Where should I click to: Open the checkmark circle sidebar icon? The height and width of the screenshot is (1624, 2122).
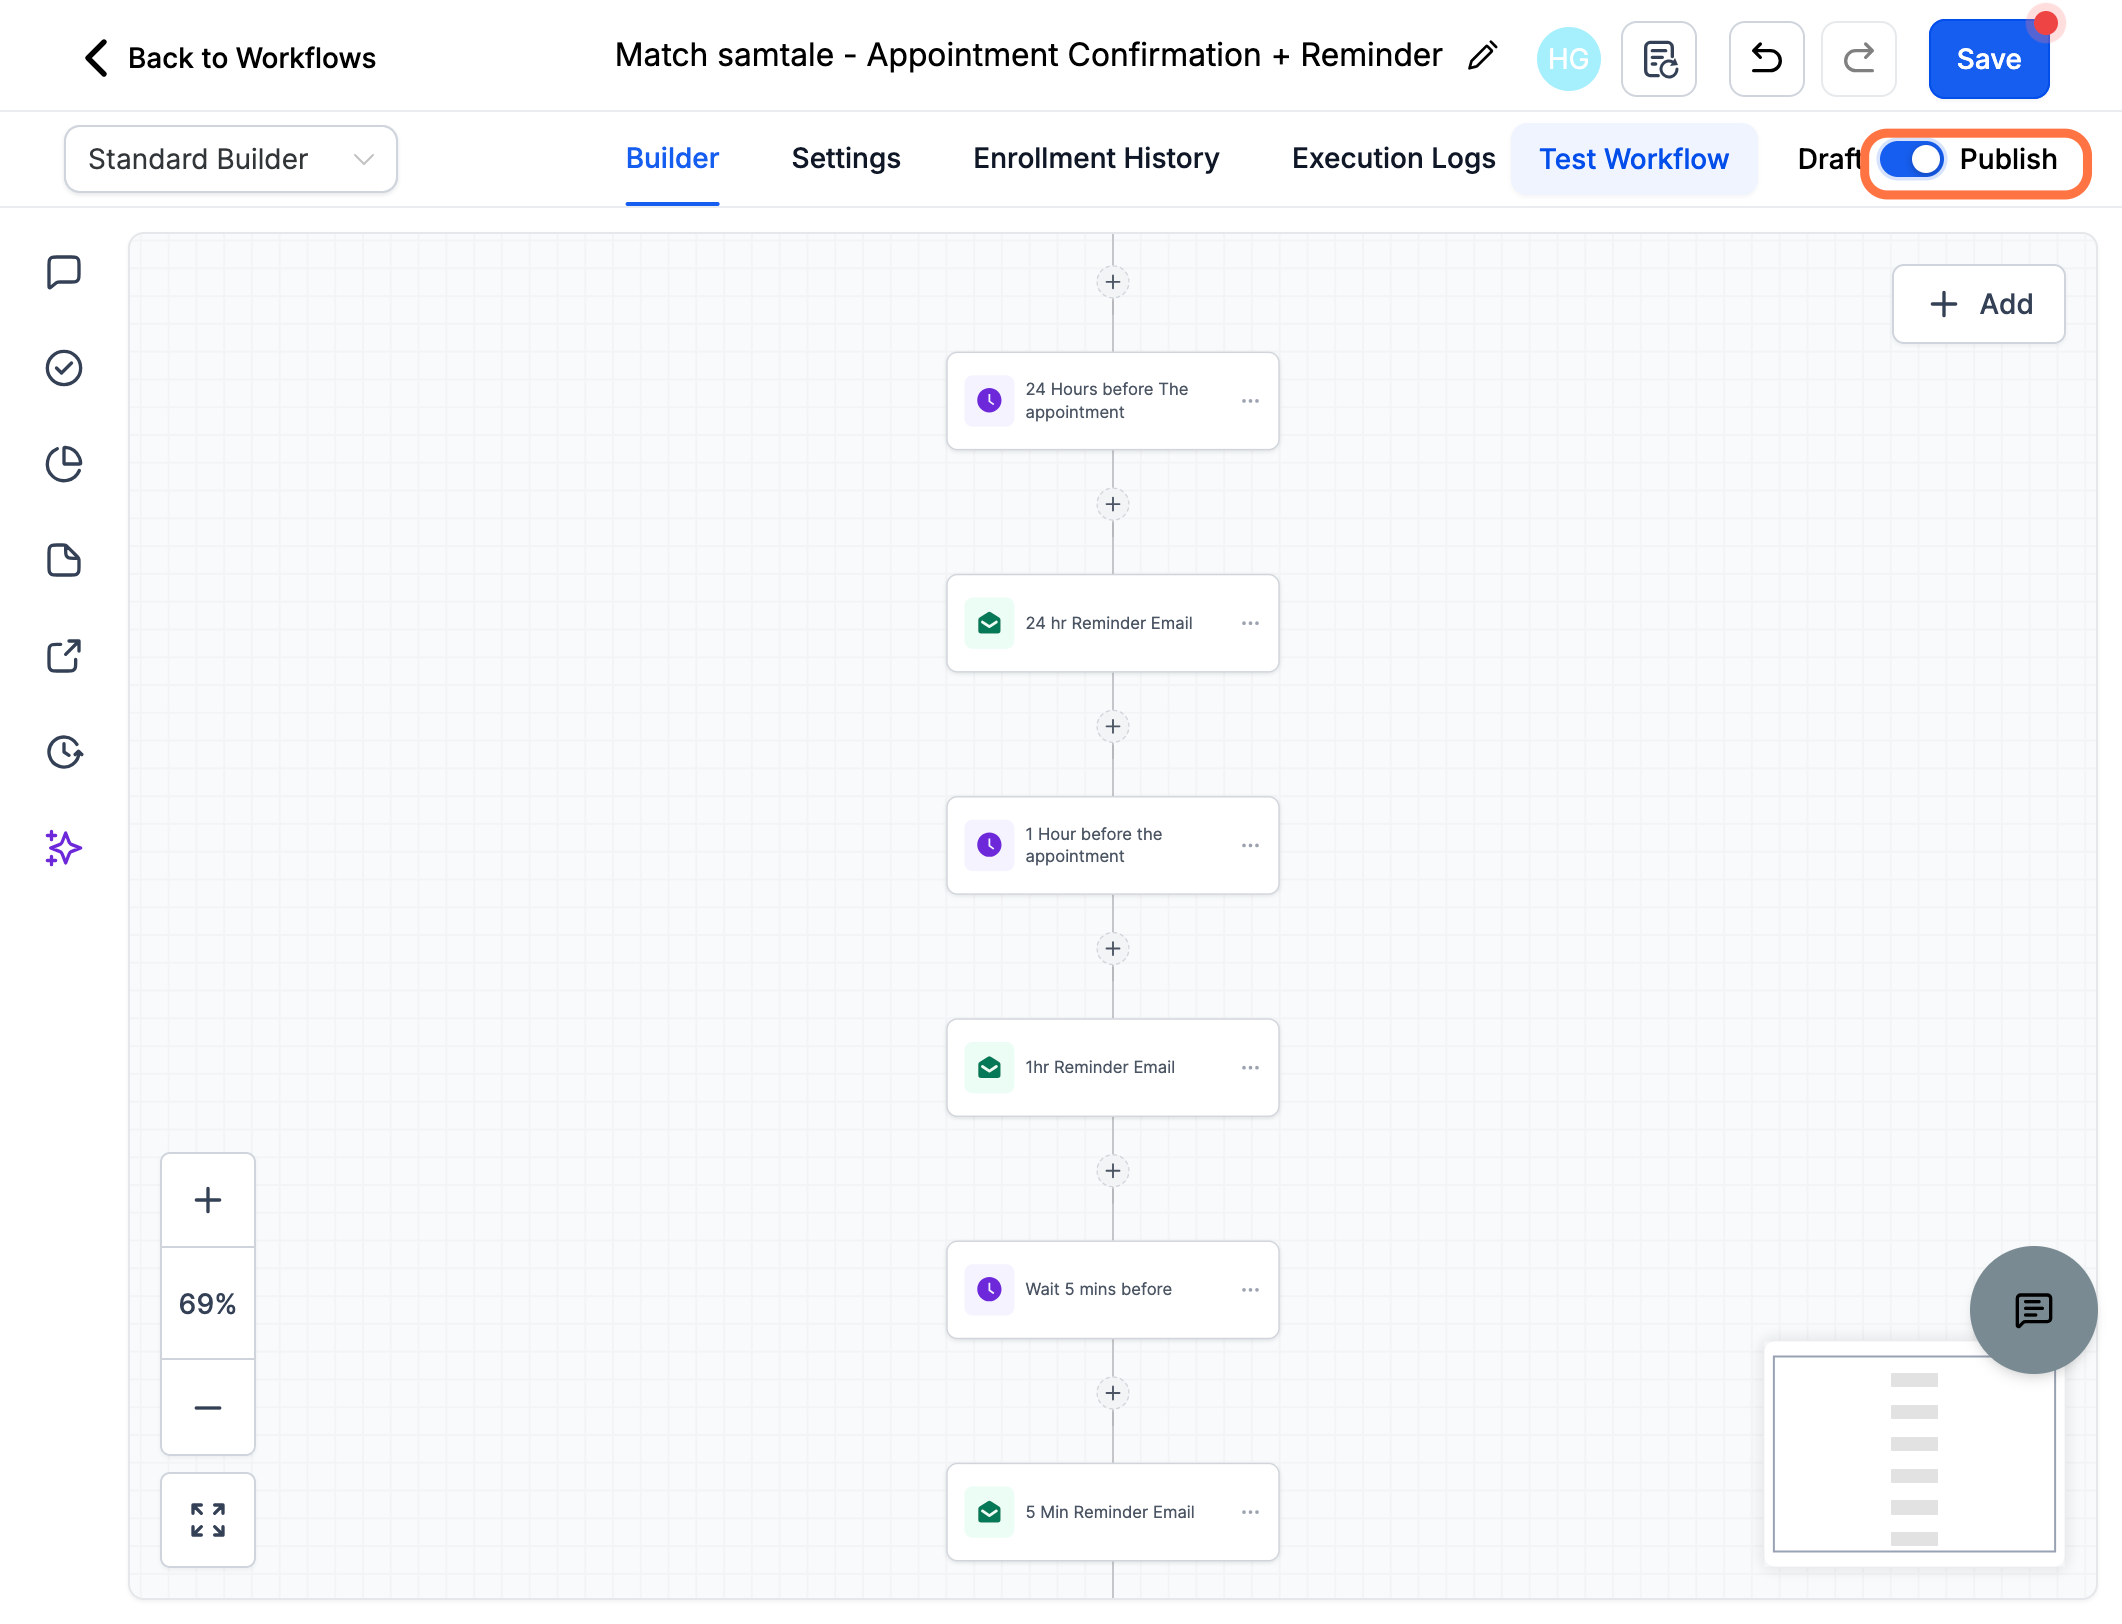coord(64,368)
